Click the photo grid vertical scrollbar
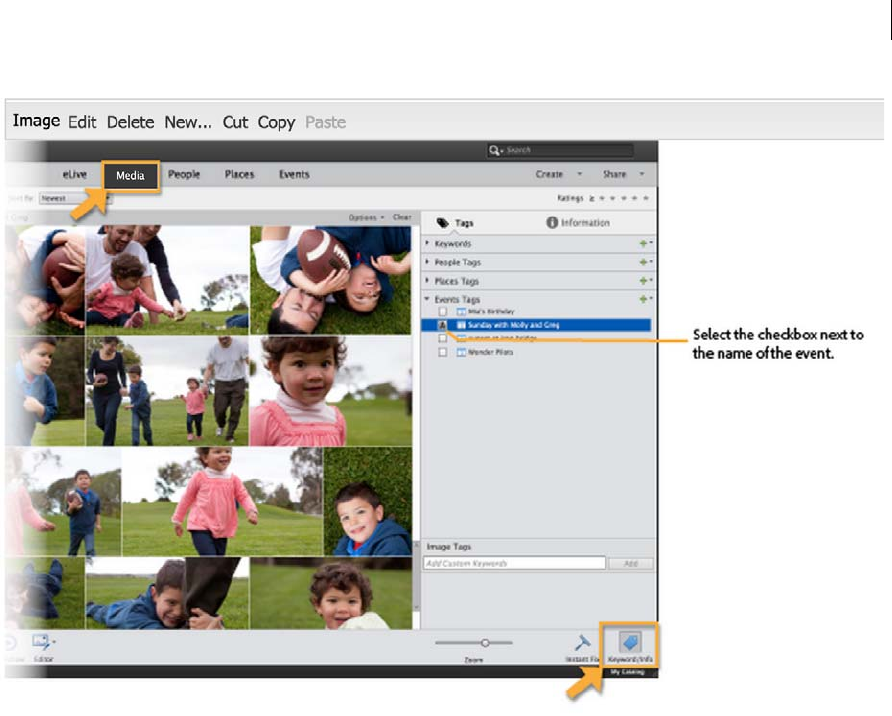Screen dimensions: 892x716 click(416, 576)
